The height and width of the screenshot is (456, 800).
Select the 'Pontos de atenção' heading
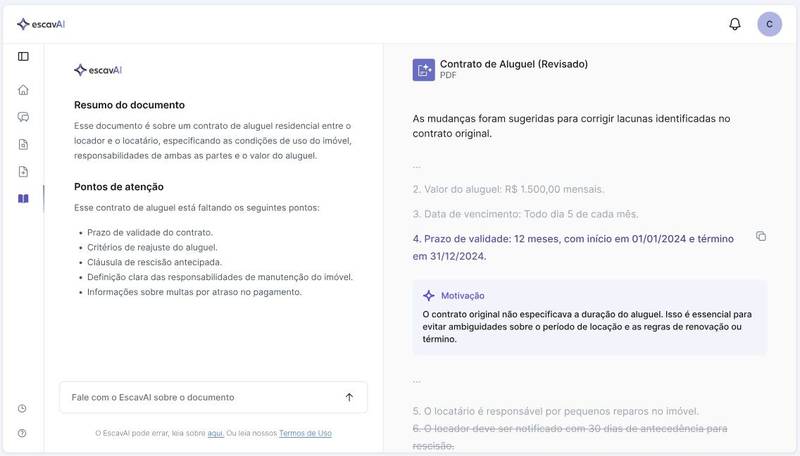point(119,187)
